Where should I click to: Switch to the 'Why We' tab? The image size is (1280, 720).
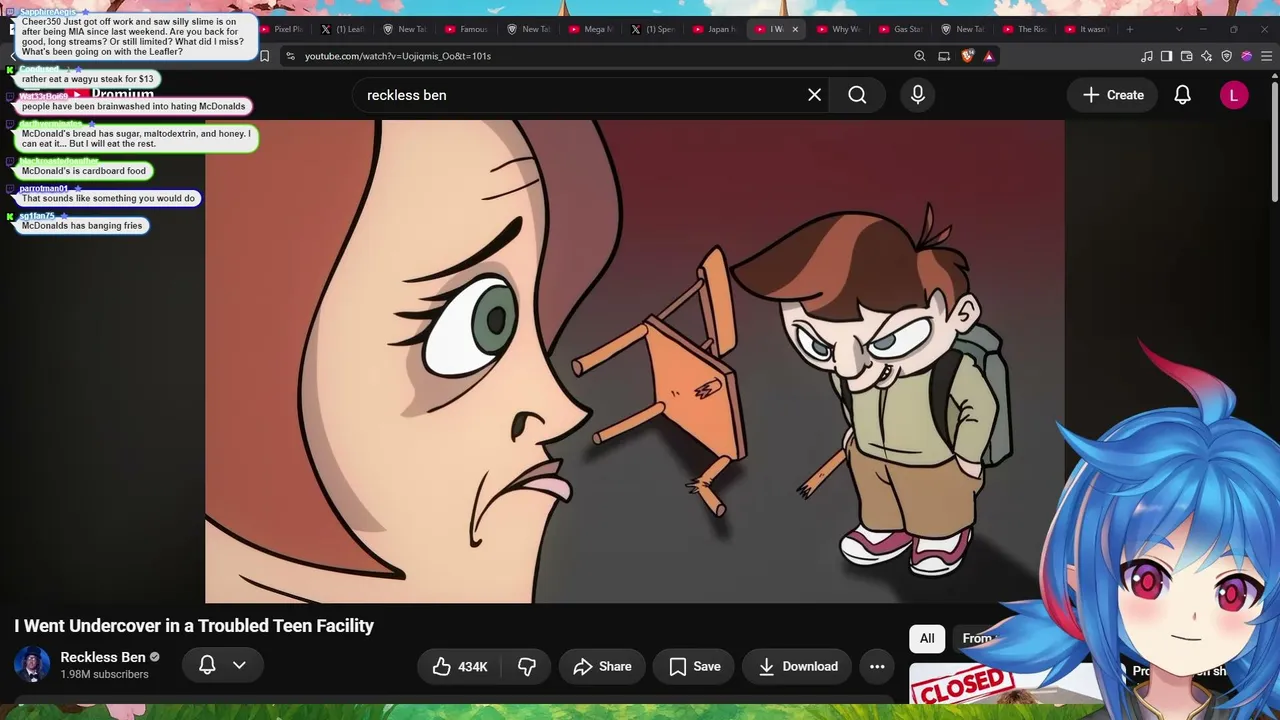838,29
